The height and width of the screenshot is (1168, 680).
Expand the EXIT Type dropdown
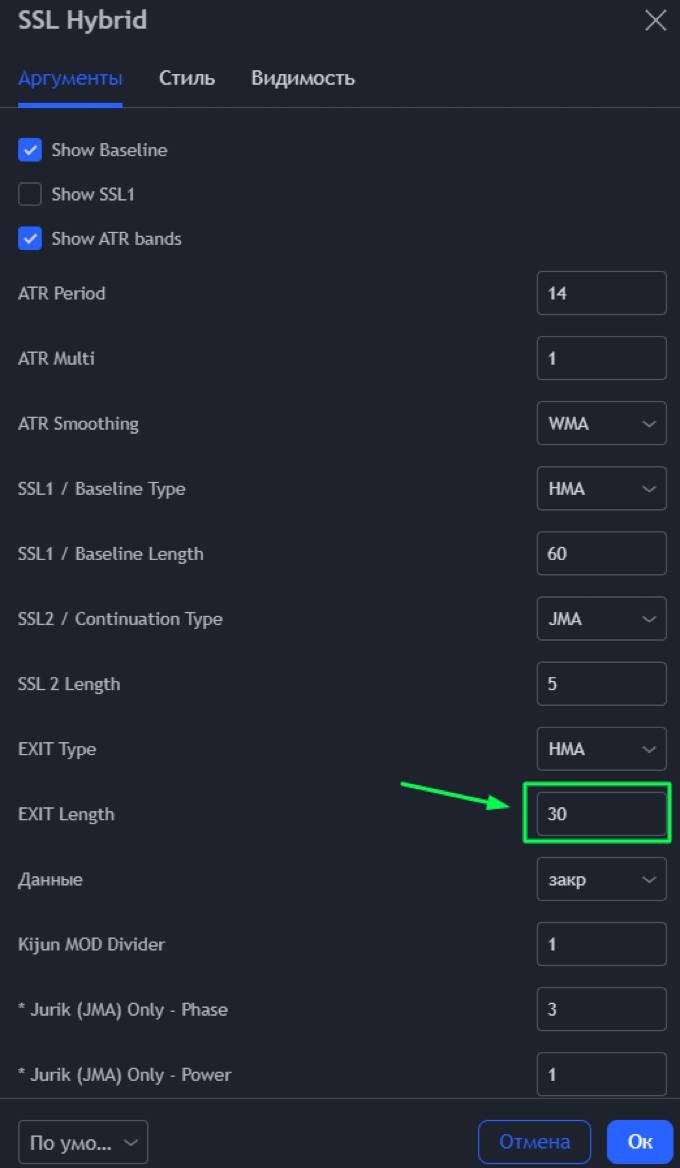click(601, 749)
